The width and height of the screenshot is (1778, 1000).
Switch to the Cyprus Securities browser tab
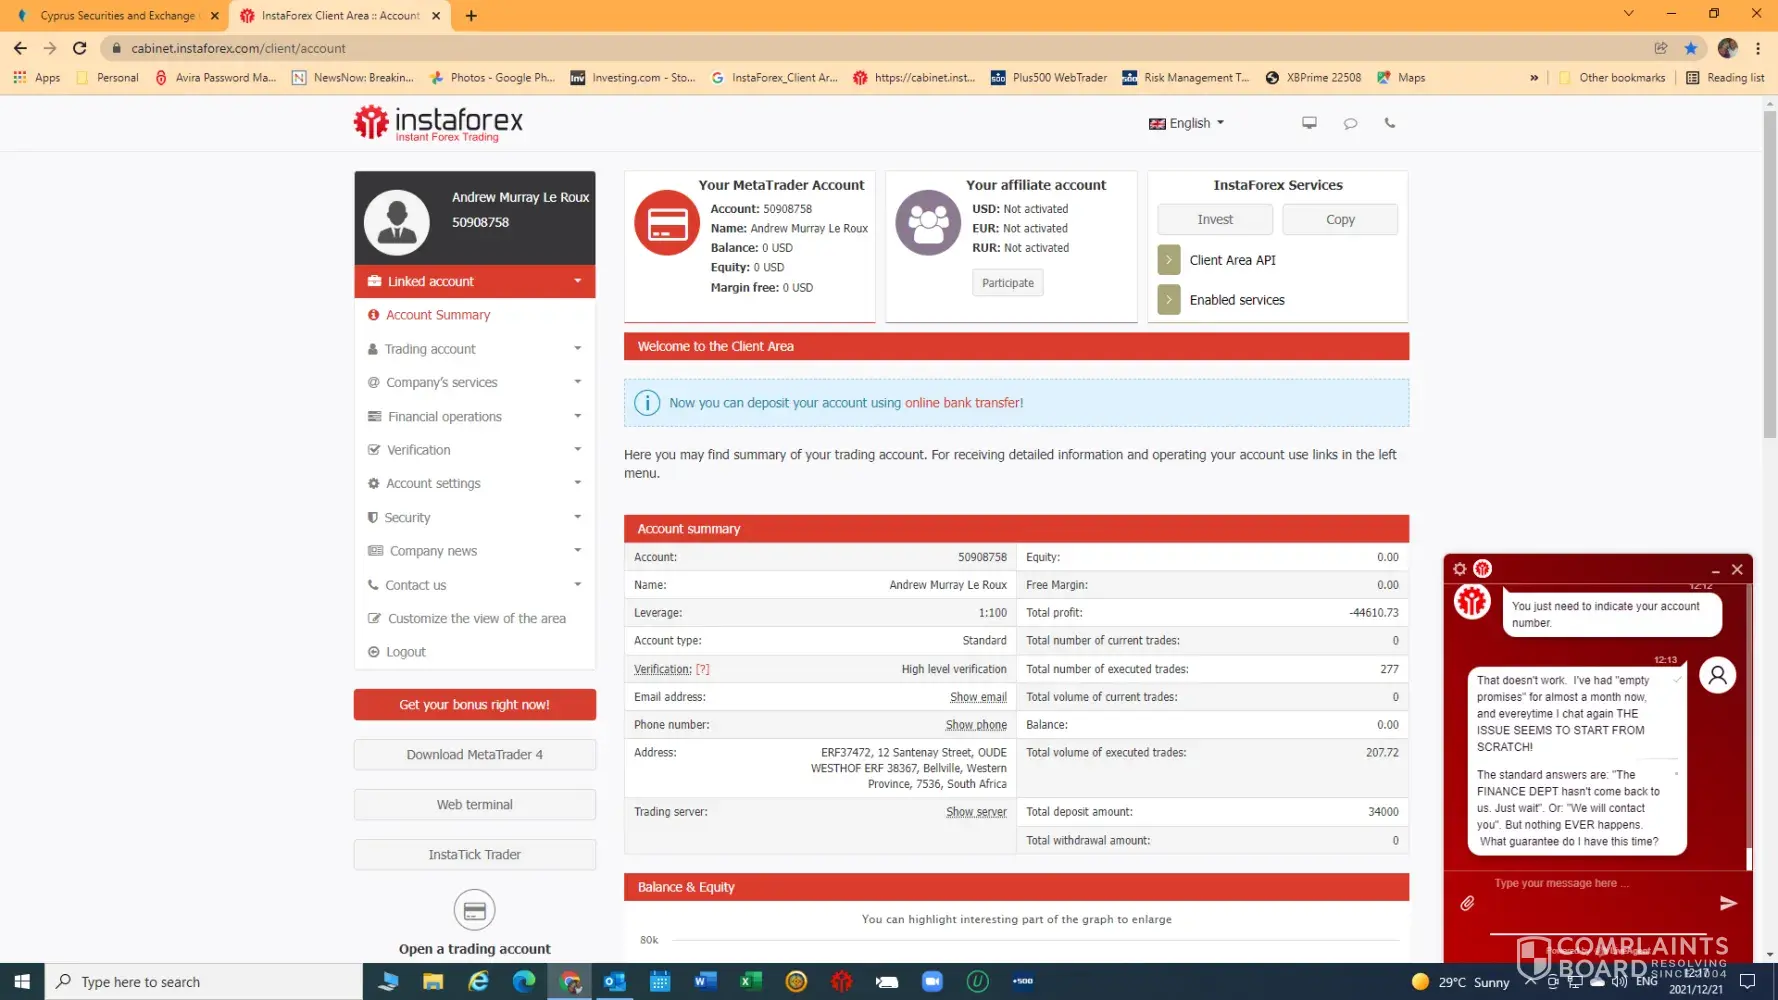pyautogui.click(x=117, y=16)
